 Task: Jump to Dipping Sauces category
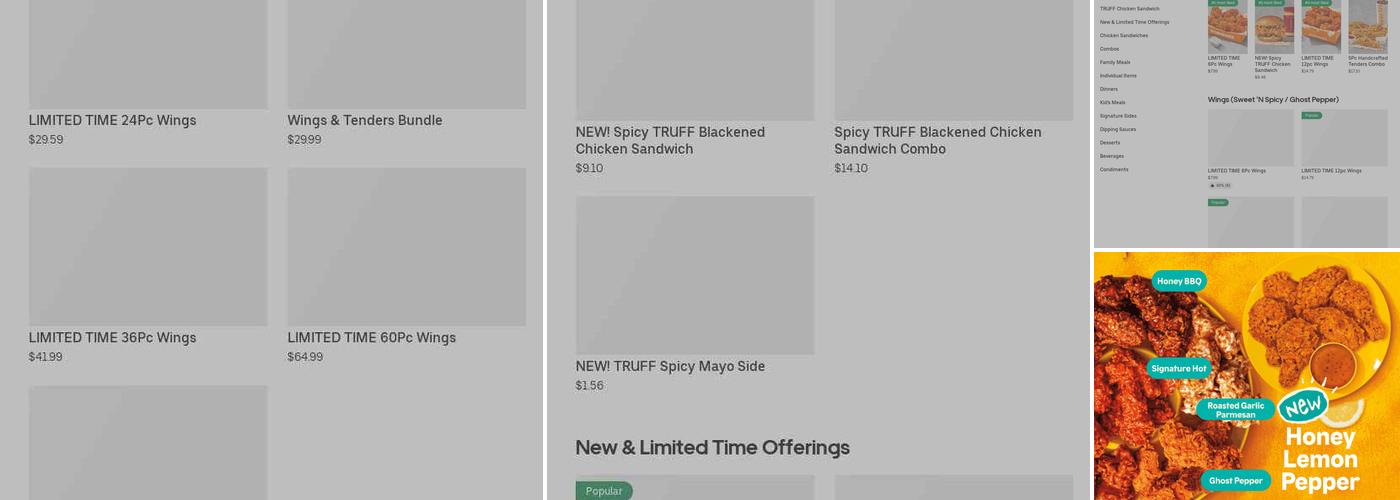pyautogui.click(x=1118, y=129)
